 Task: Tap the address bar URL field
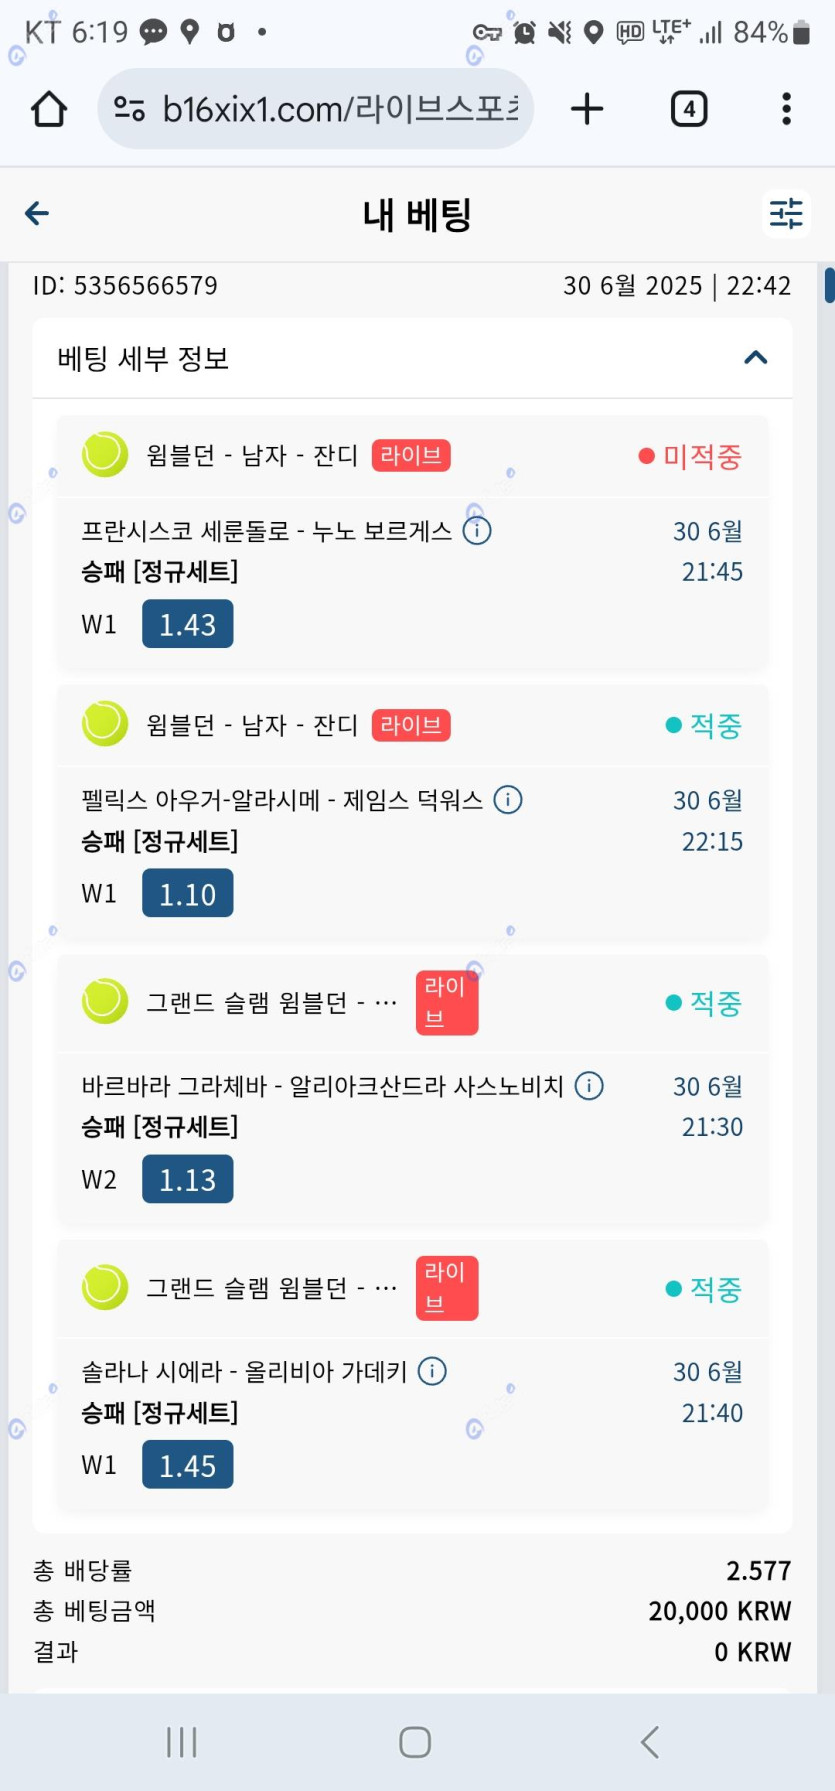(x=340, y=109)
